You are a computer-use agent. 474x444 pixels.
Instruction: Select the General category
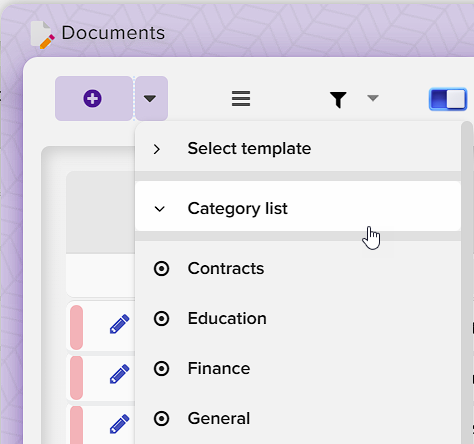coord(298,418)
